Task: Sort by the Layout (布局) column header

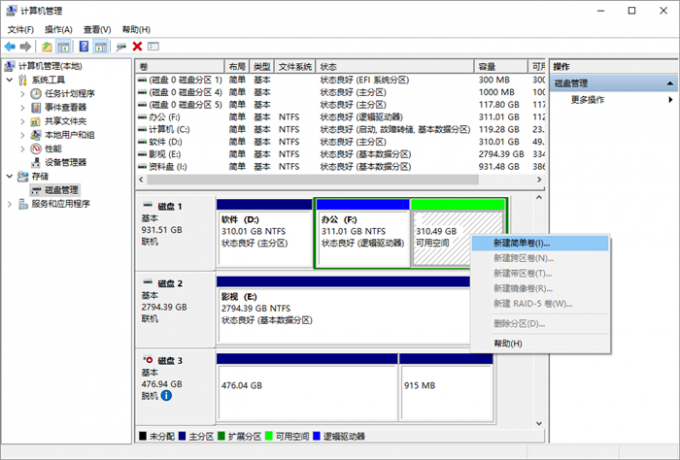Action: pyautogui.click(x=237, y=67)
